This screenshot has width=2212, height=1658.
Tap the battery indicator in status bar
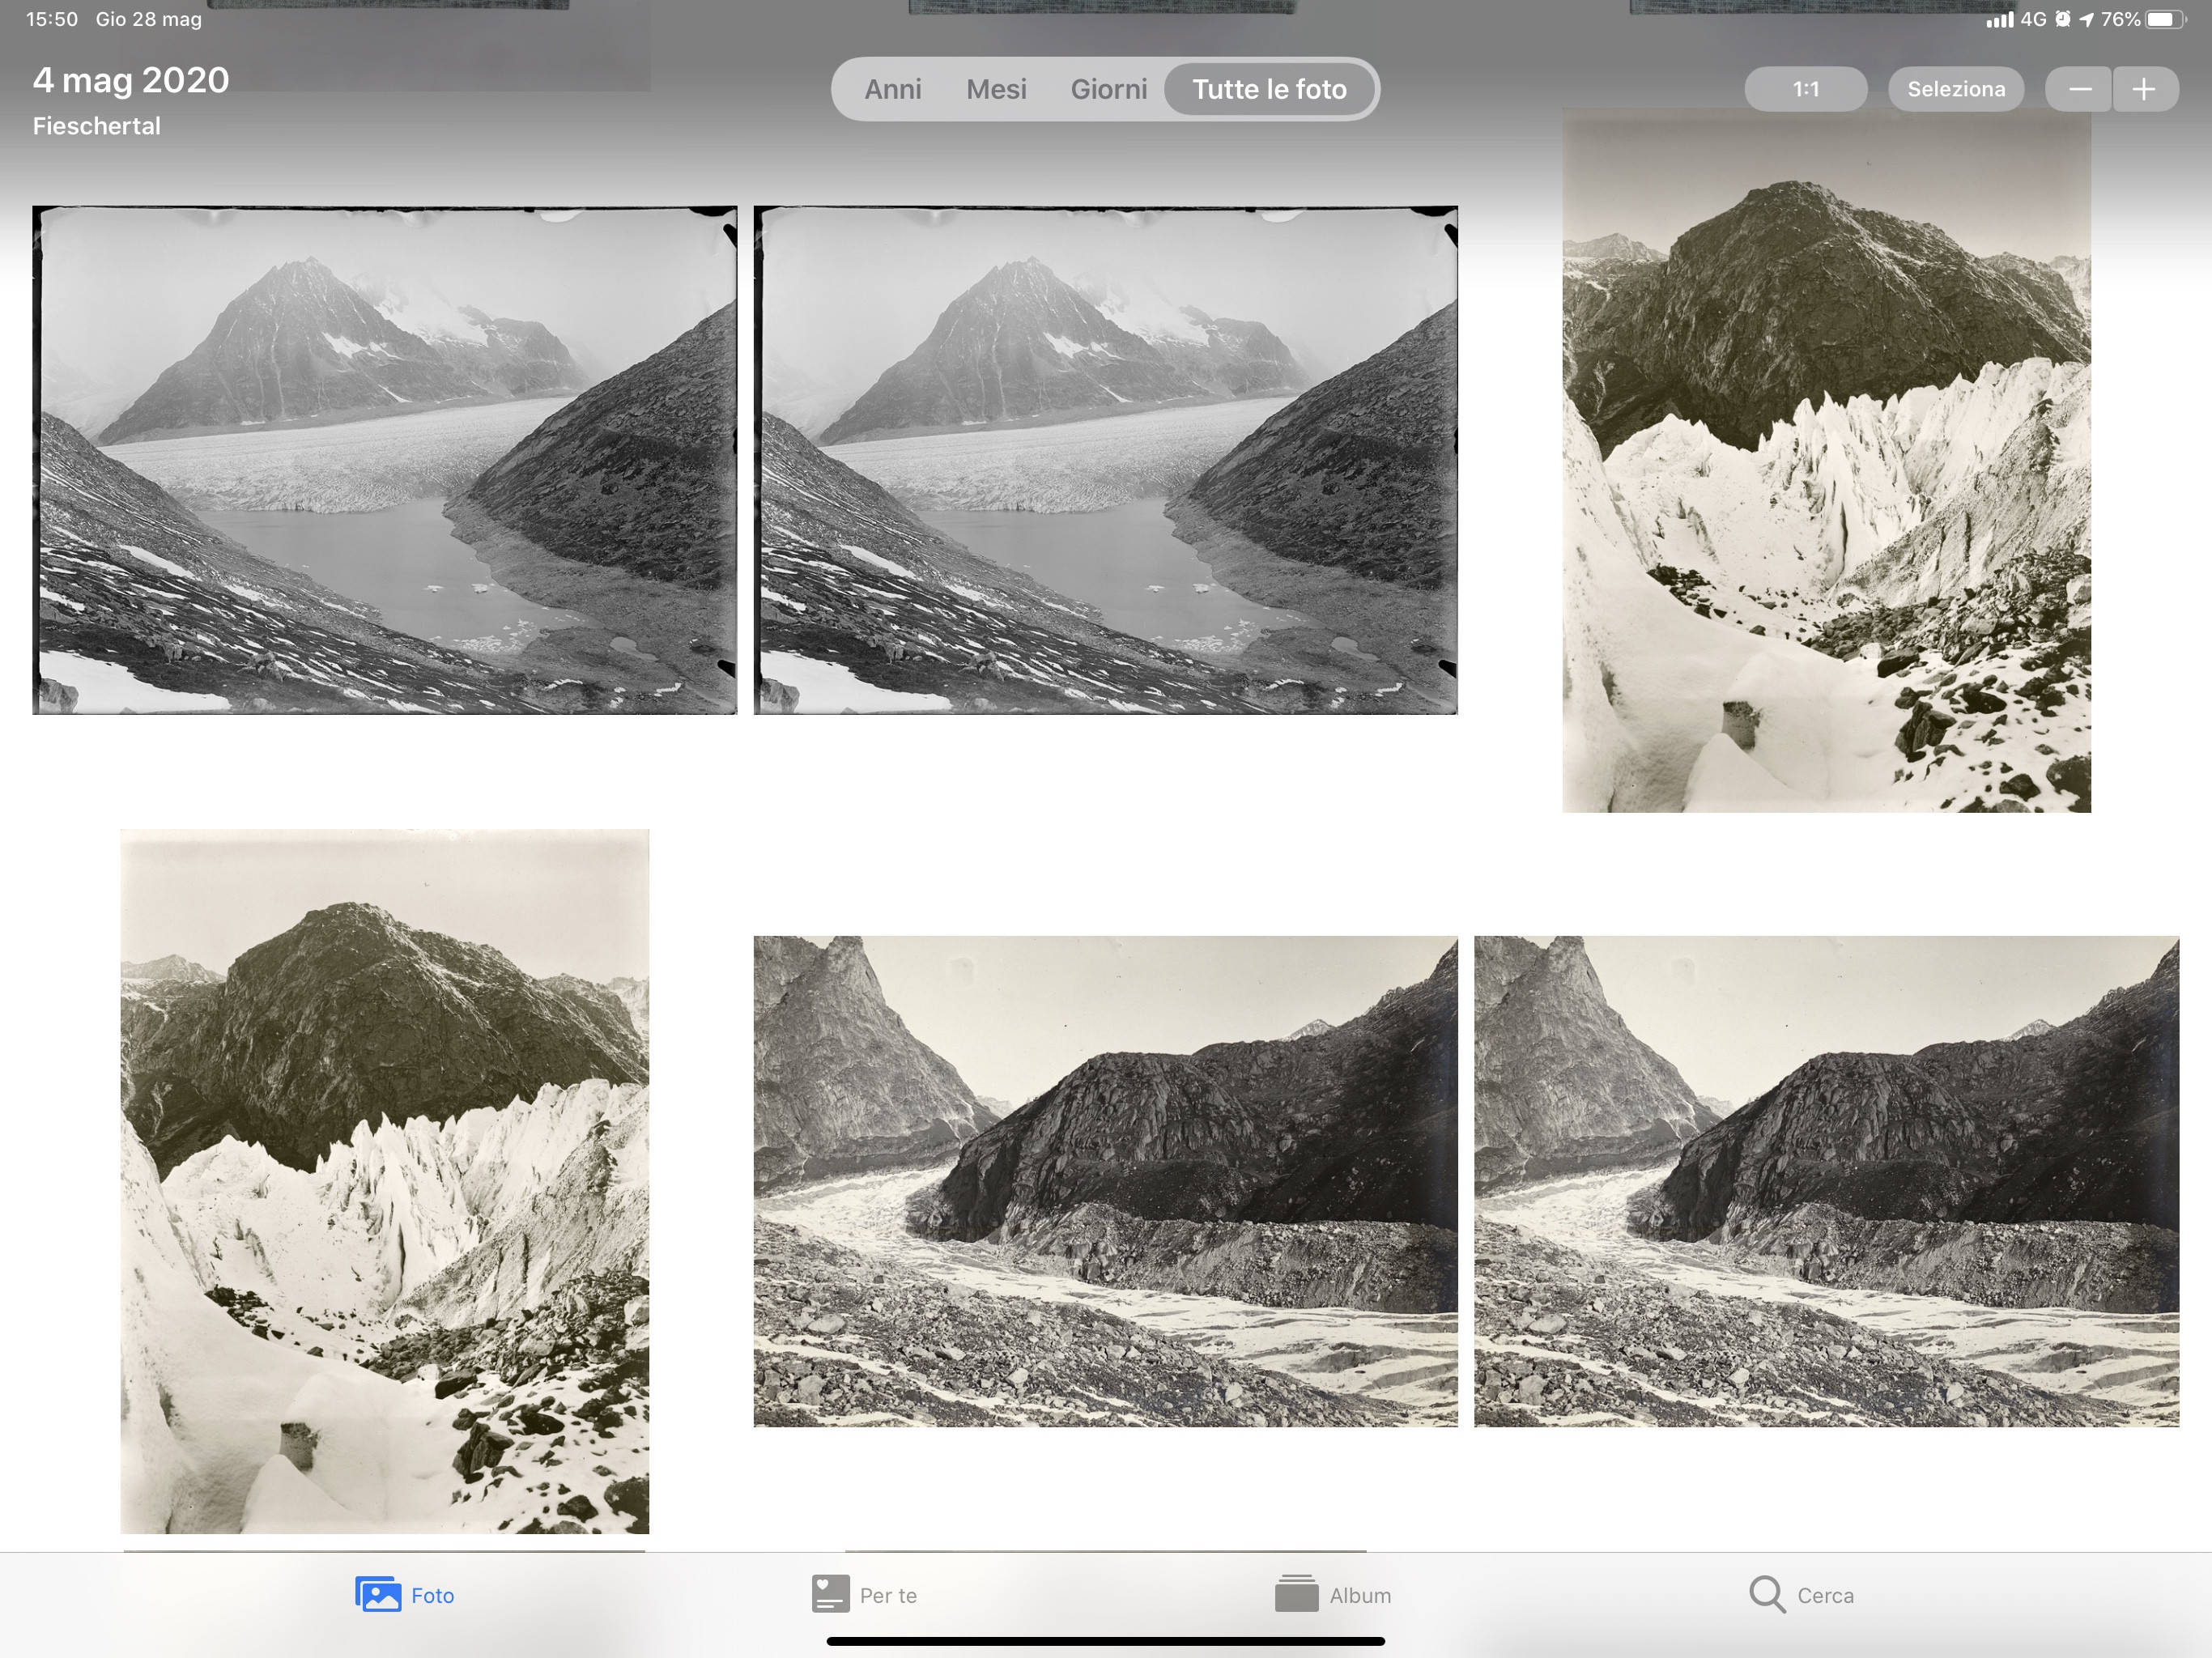(x=2164, y=19)
